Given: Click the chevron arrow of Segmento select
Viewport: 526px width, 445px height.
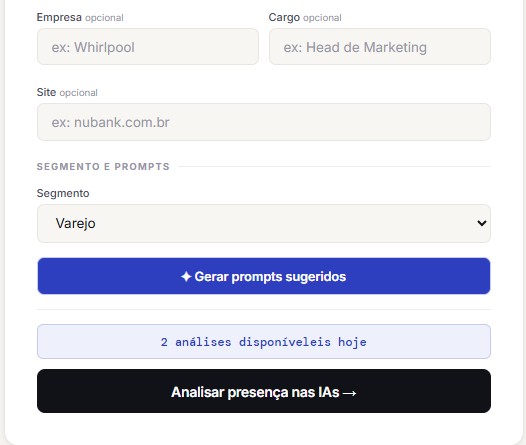Looking at the screenshot, I should pyautogui.click(x=482, y=223).
